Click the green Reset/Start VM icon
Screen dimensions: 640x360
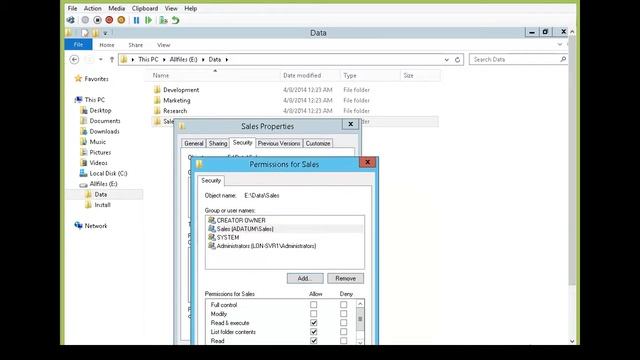[148, 20]
